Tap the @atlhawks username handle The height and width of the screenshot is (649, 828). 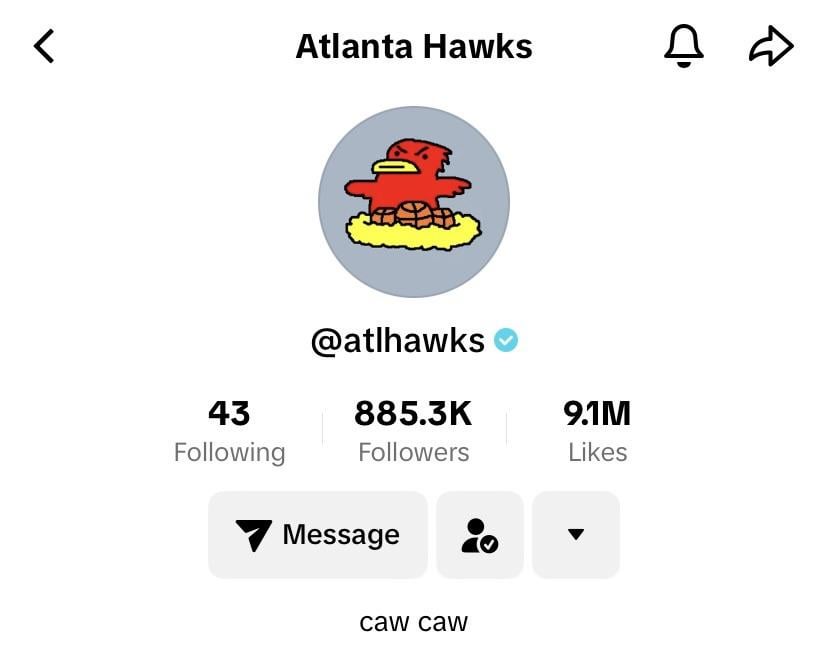point(398,341)
